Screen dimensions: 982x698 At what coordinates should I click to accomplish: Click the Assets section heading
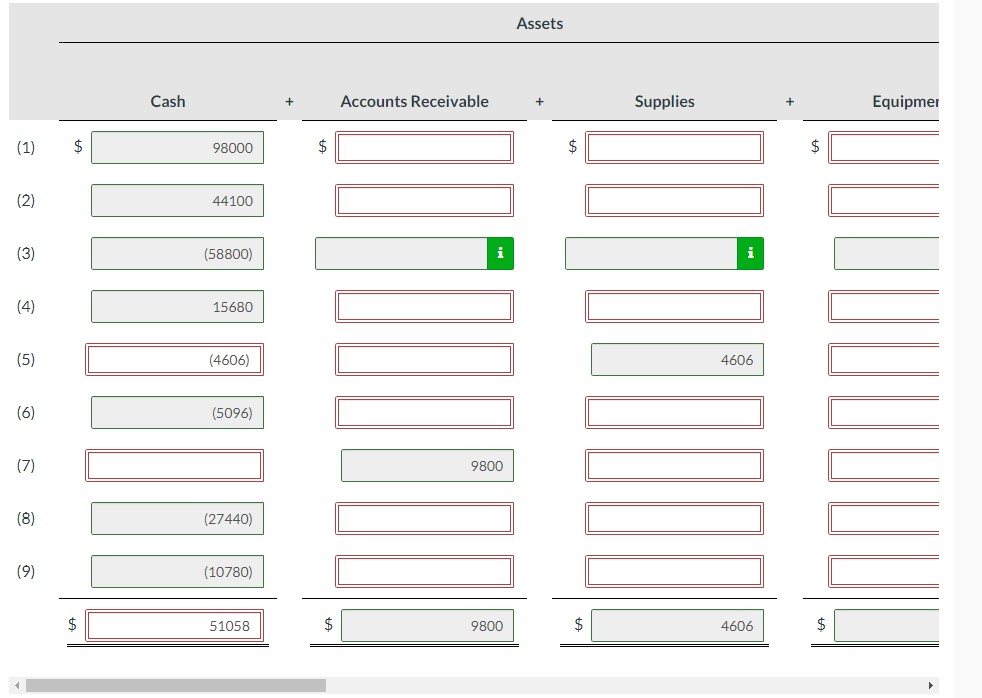click(539, 22)
